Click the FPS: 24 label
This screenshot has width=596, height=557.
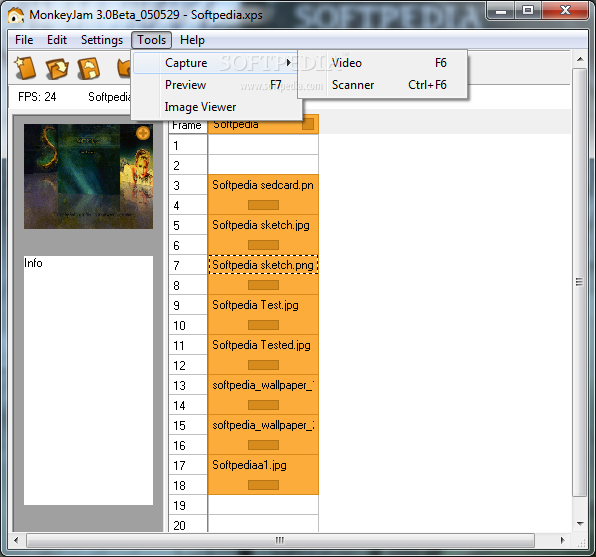click(x=37, y=97)
